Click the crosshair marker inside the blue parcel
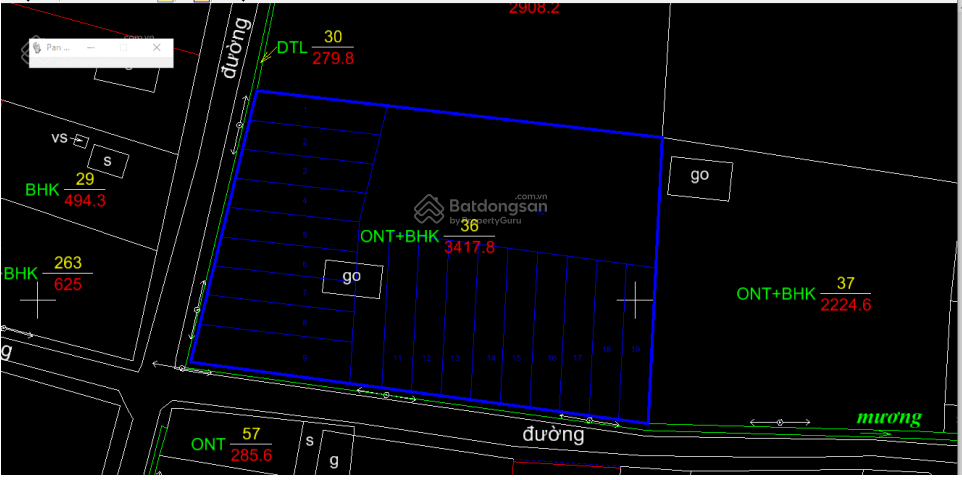 point(634,300)
